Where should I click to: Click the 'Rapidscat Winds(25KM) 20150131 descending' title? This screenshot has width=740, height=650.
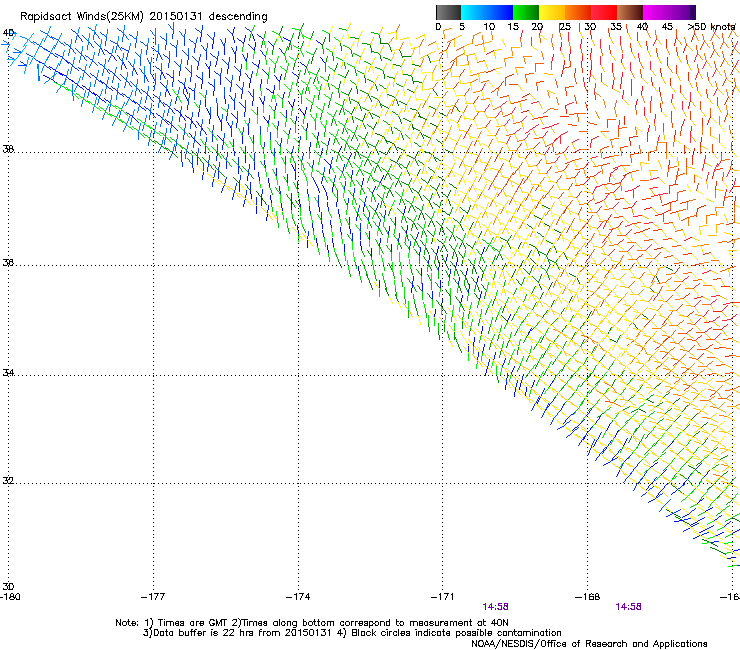click(143, 17)
